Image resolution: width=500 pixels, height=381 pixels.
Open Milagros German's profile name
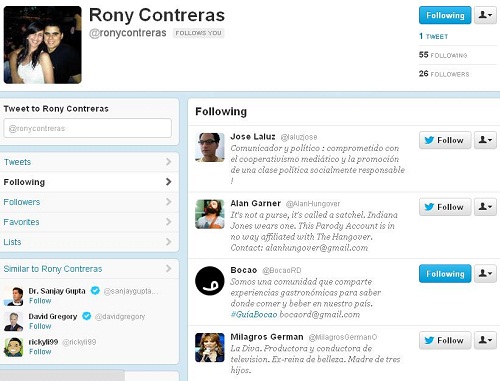(x=267, y=337)
